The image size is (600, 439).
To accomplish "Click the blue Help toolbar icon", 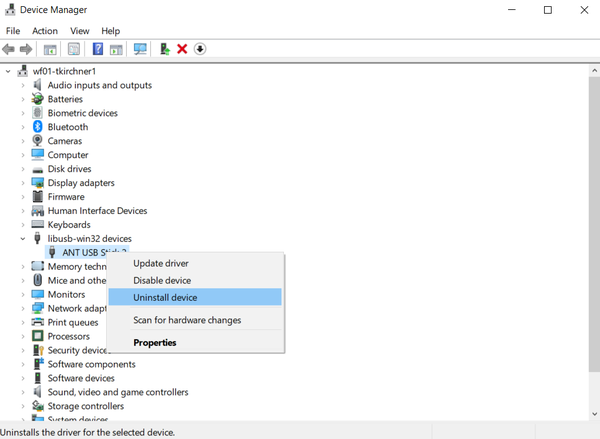I will tap(98, 49).
